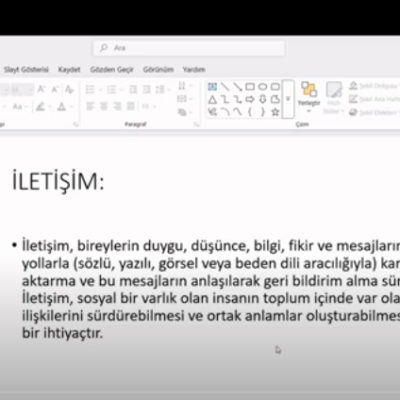
Task: Open the font size combo box
Action: pyautogui.click(x=22, y=89)
